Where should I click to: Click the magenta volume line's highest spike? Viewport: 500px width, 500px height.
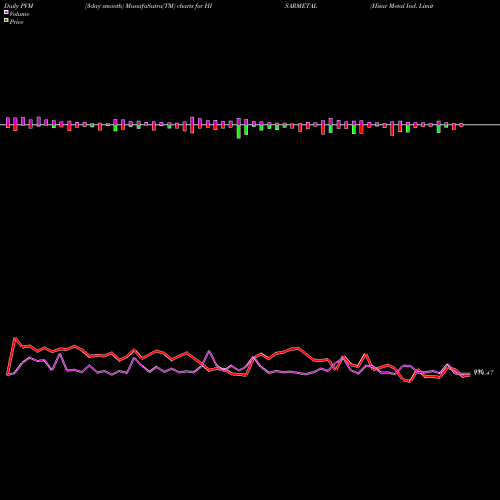pyautogui.click(x=209, y=351)
